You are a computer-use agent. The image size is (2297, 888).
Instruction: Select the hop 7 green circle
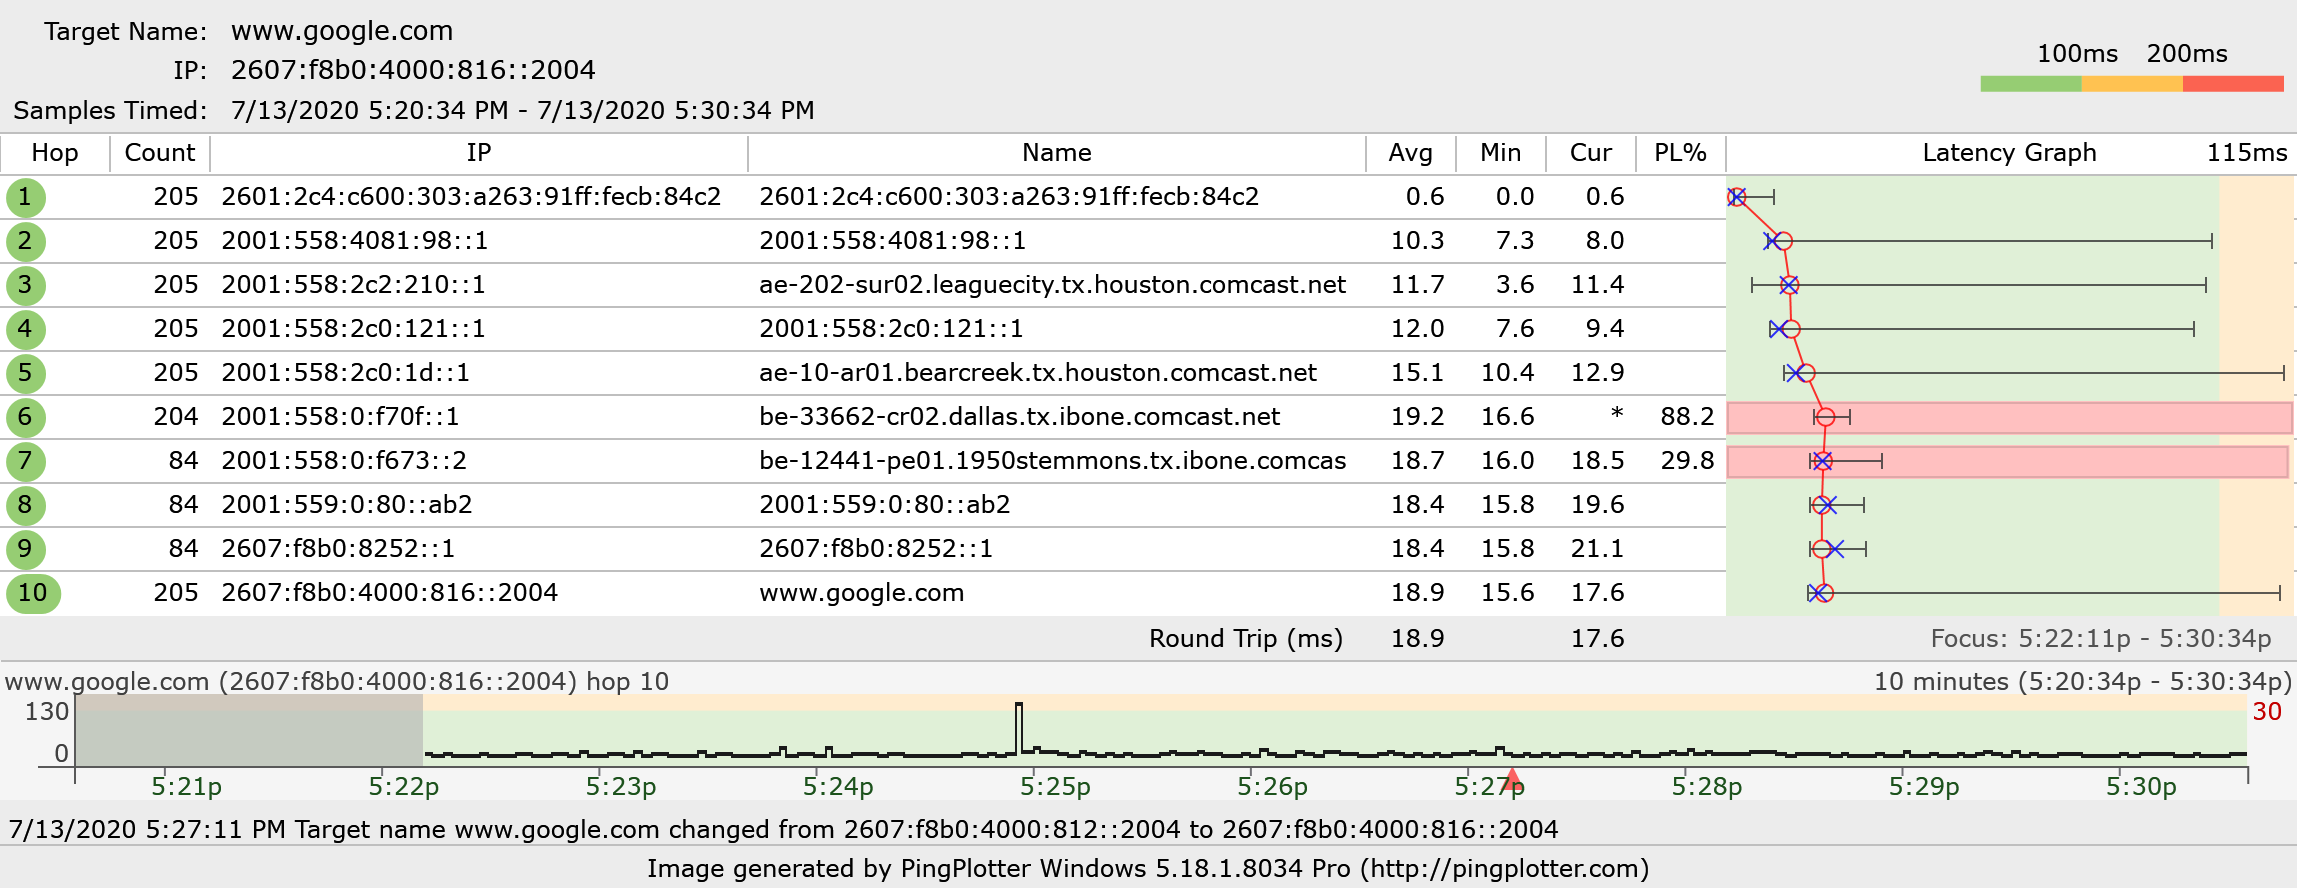[x=25, y=461]
